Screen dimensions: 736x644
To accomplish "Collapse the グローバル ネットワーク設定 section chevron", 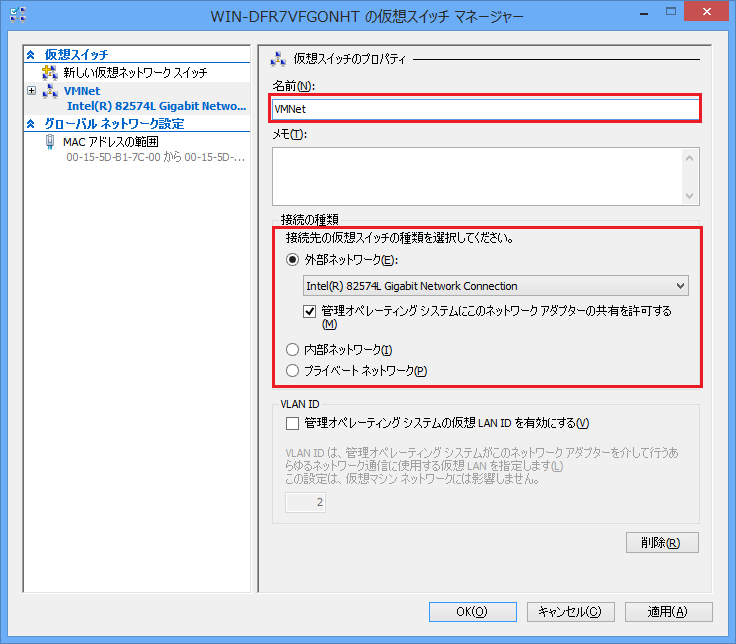I will point(31,124).
